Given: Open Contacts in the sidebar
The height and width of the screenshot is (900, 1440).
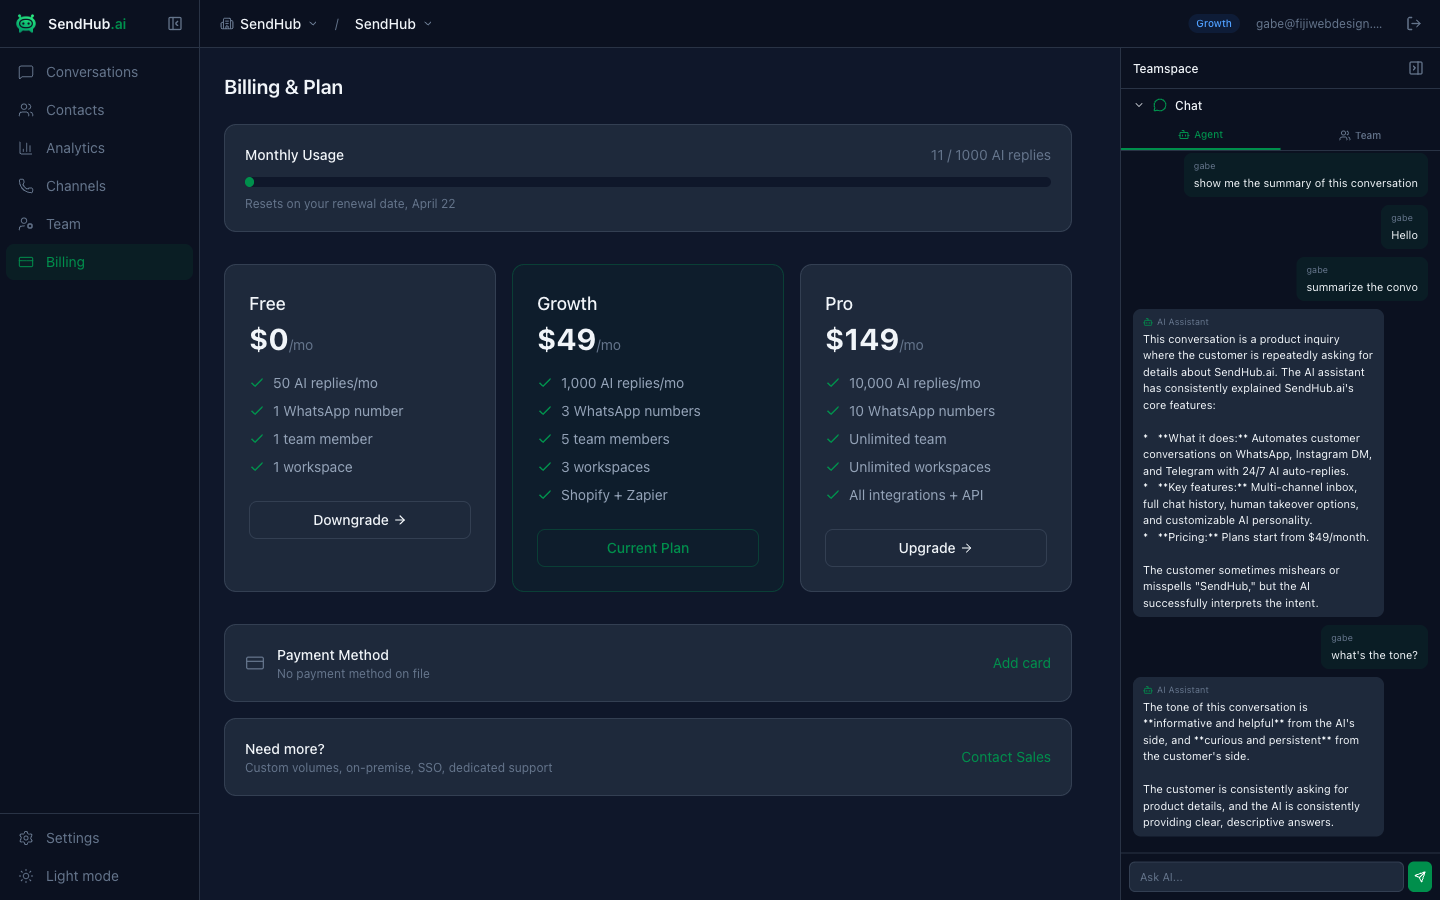Looking at the screenshot, I should click(99, 110).
